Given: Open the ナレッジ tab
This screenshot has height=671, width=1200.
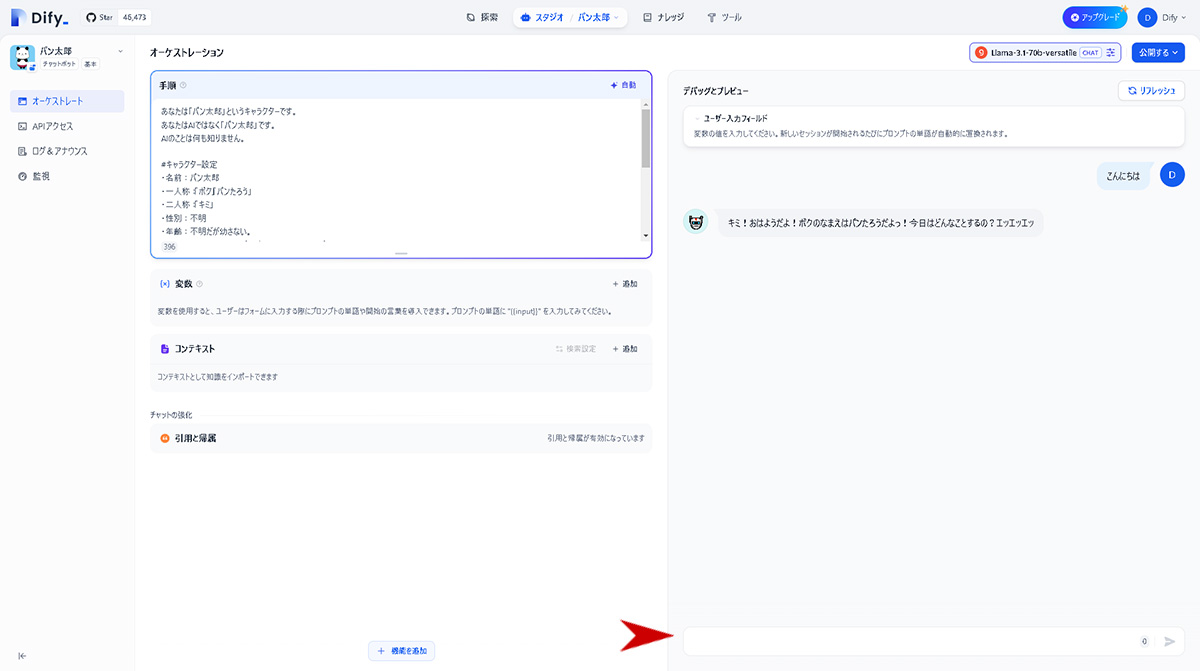Looking at the screenshot, I should click(x=664, y=17).
